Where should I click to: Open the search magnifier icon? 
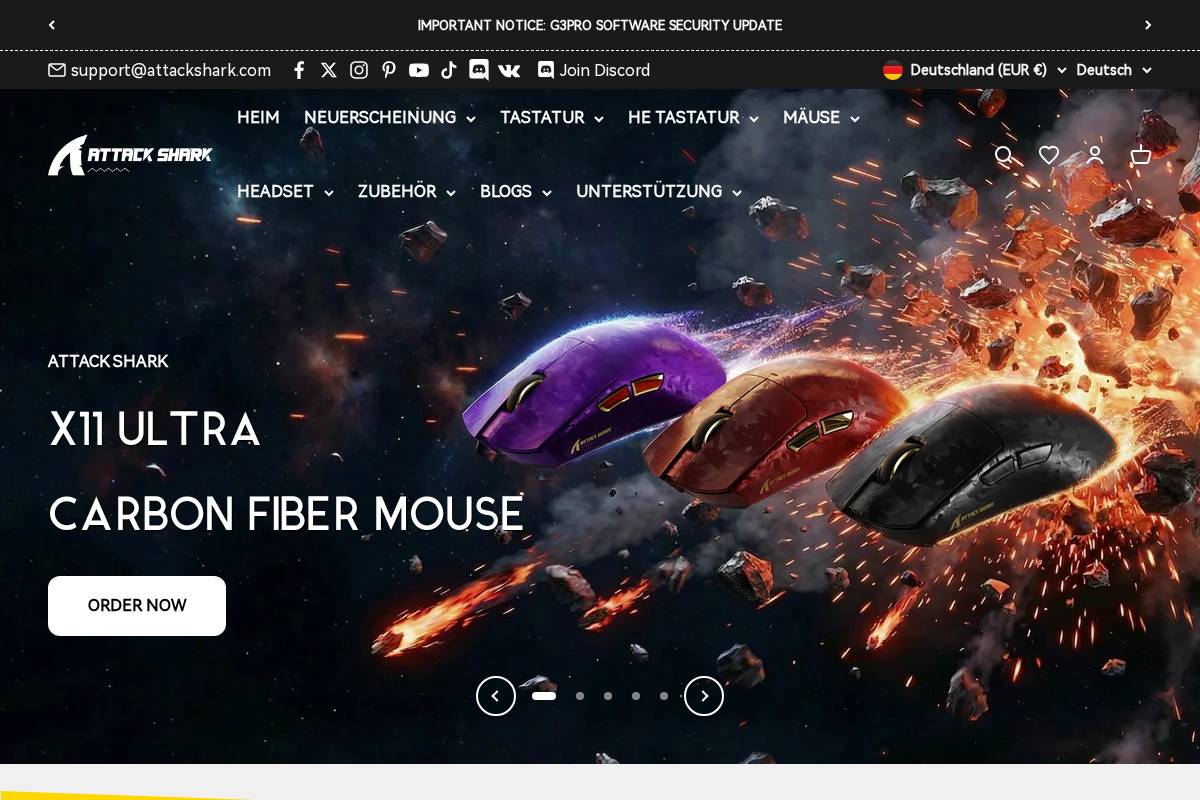1004,155
